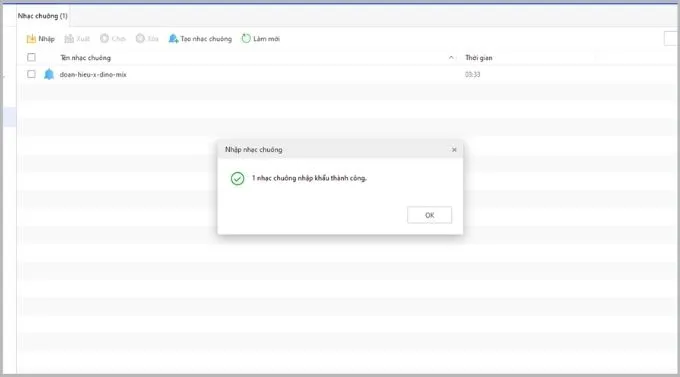Screen dimensions: 680x377
Task: Click the 03:33 duration cell
Action: click(472, 75)
